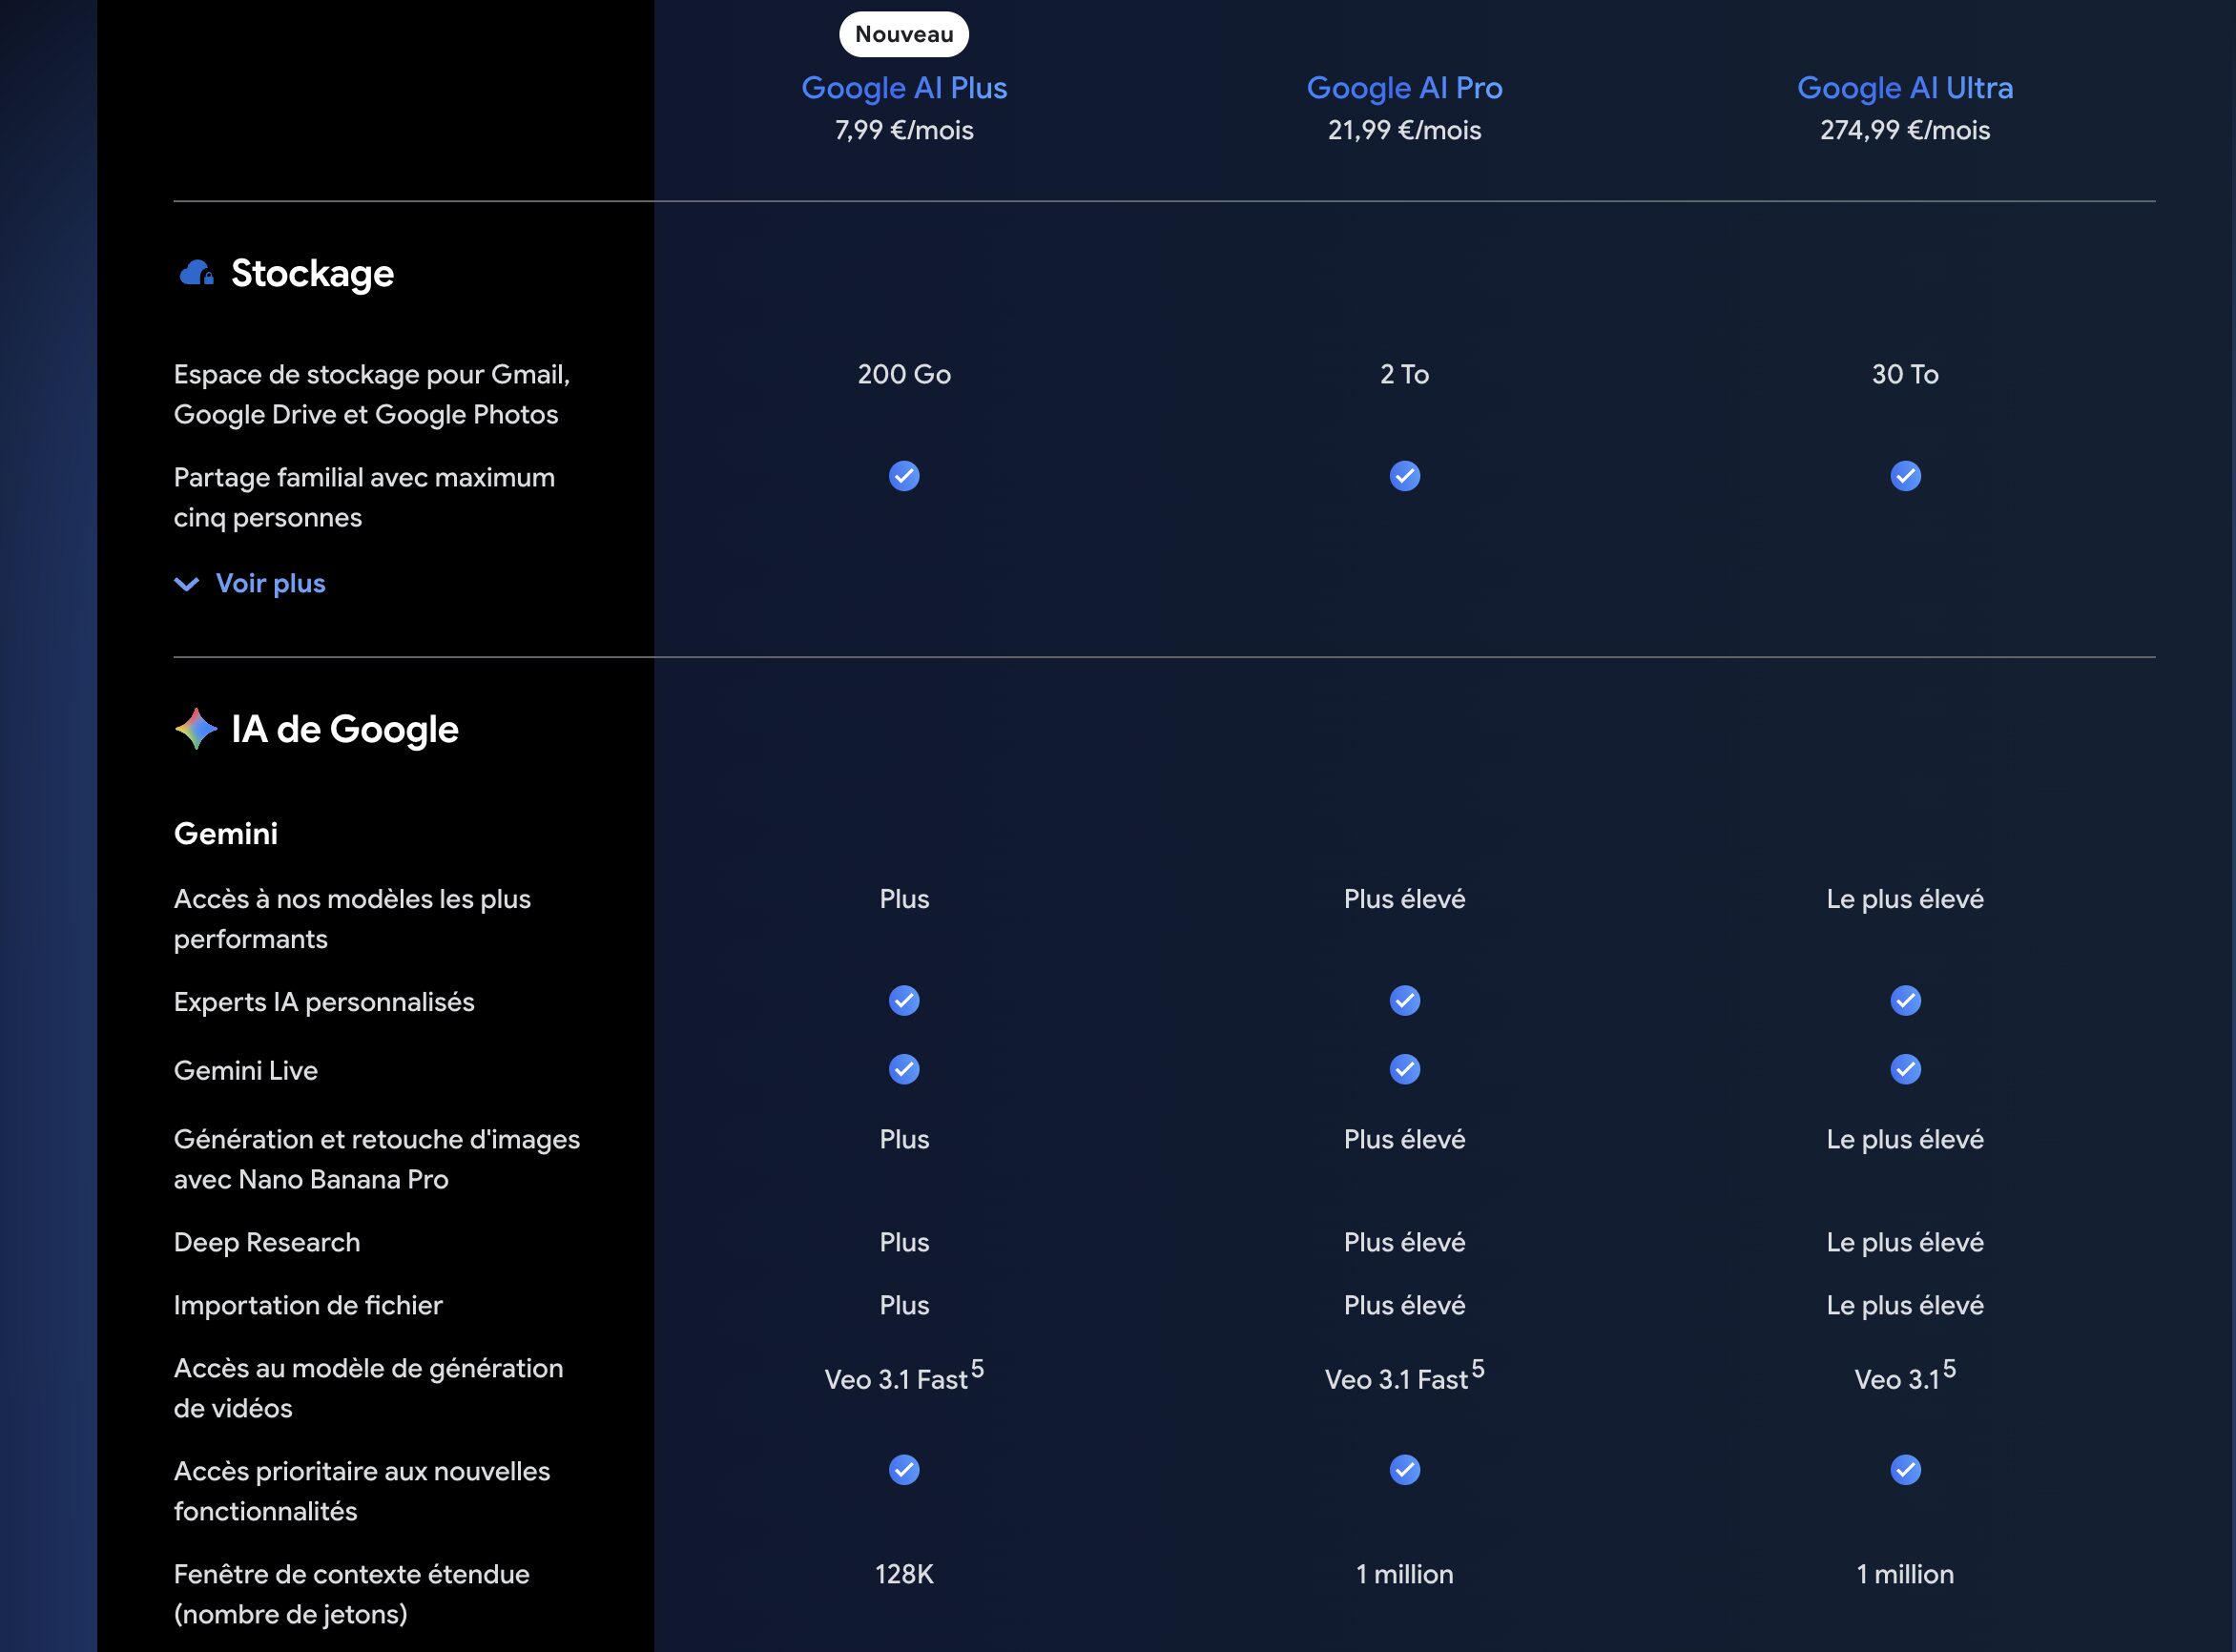Click the 30 To storage value for Ultra
The image size is (2236, 1652).
pyautogui.click(x=1905, y=374)
